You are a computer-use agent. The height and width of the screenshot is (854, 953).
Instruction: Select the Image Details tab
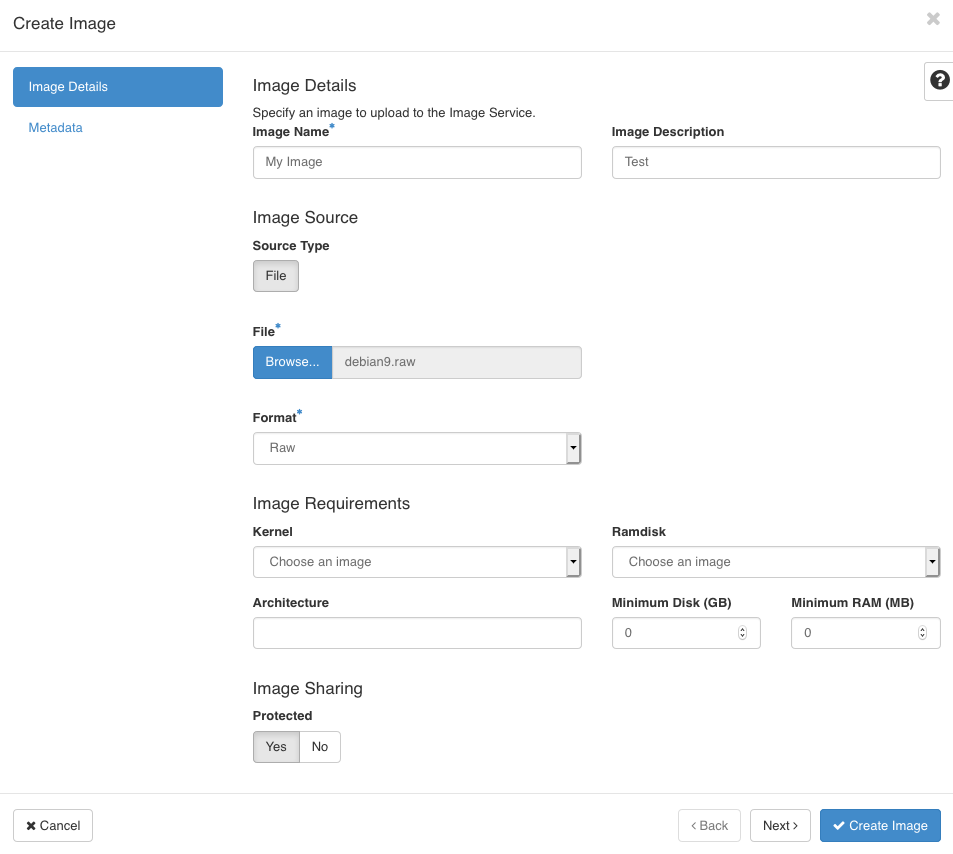(118, 87)
